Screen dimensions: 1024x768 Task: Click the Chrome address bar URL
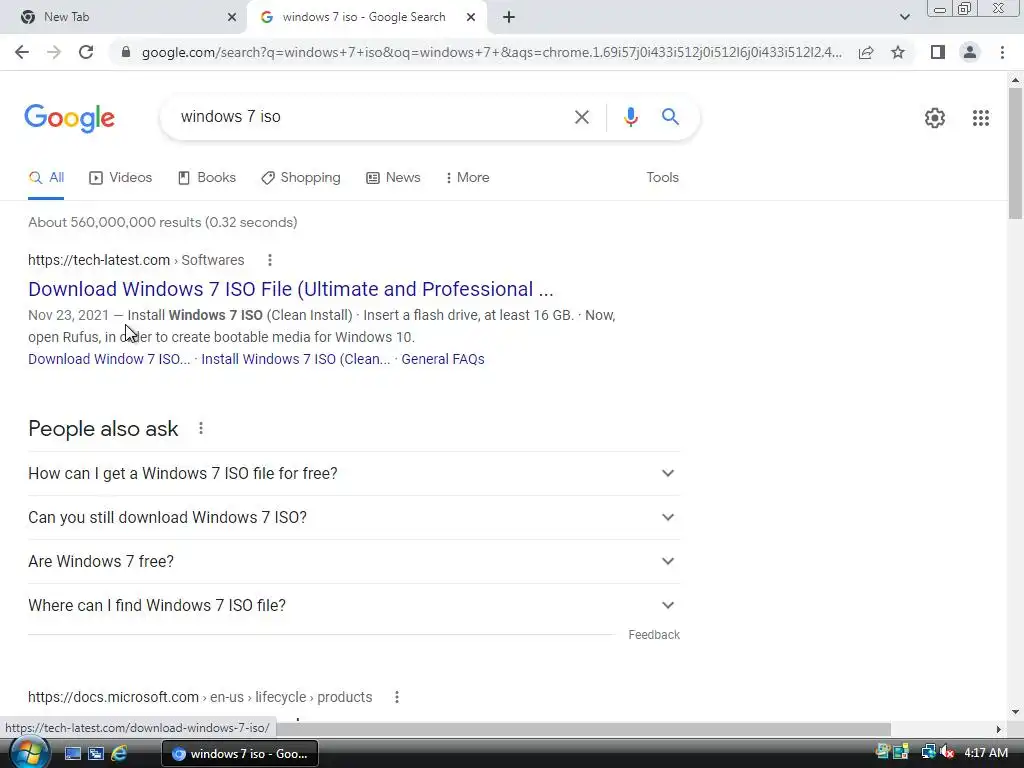[491, 52]
